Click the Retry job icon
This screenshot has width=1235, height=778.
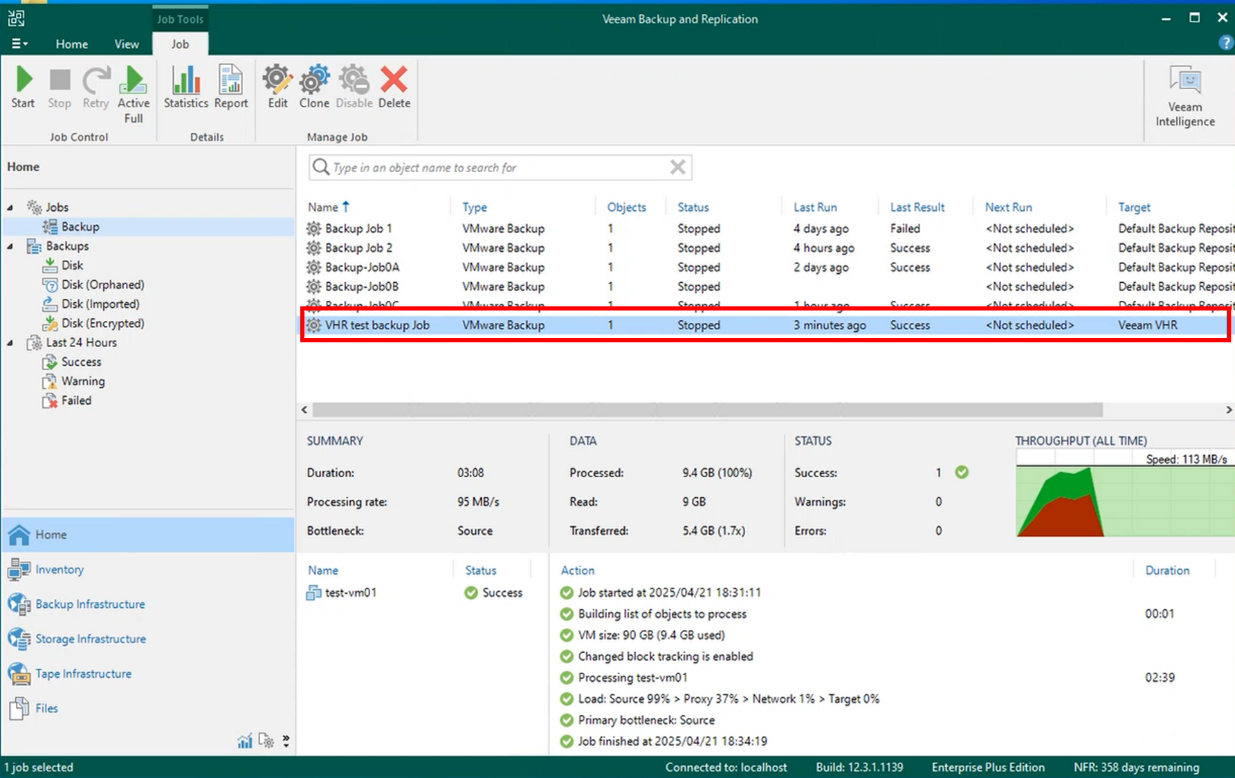tap(96, 87)
